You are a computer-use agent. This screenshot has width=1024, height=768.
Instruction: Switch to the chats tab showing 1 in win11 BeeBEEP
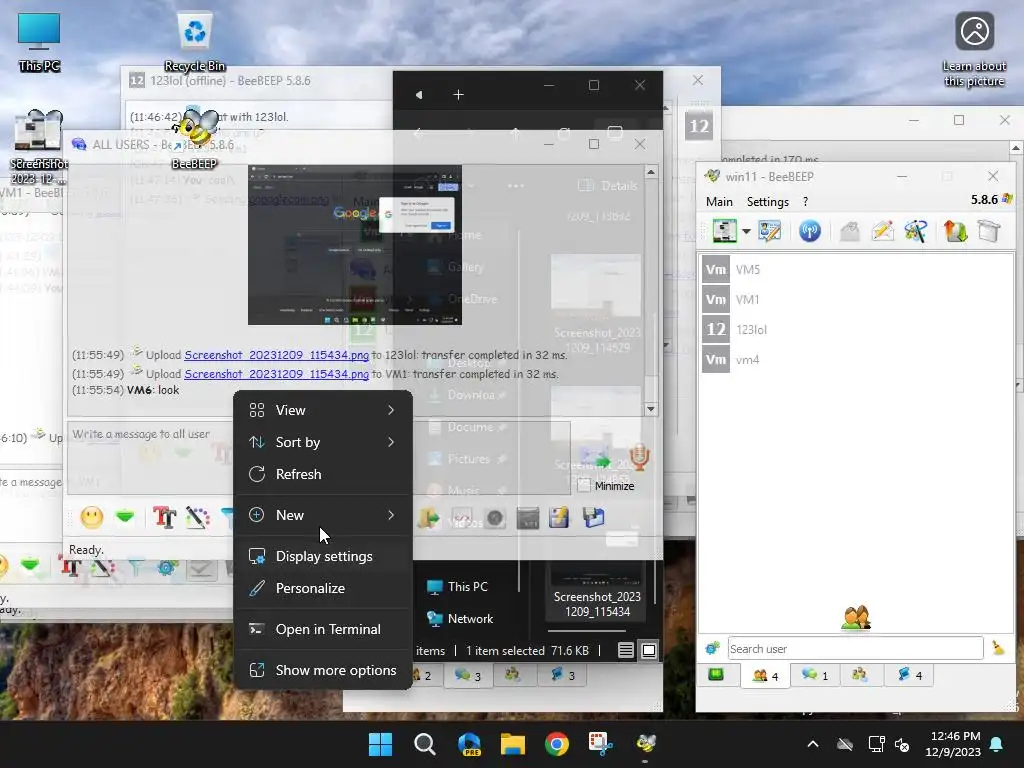pyautogui.click(x=814, y=675)
